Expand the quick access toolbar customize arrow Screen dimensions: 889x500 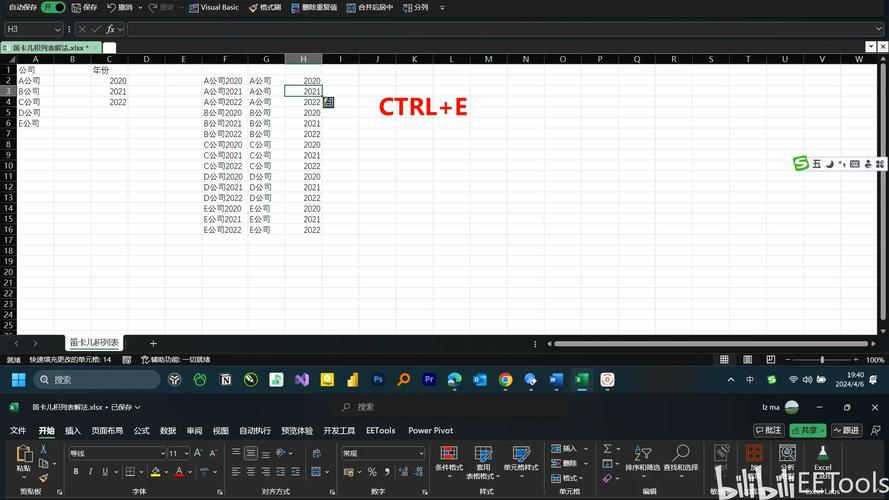(x=442, y=7)
